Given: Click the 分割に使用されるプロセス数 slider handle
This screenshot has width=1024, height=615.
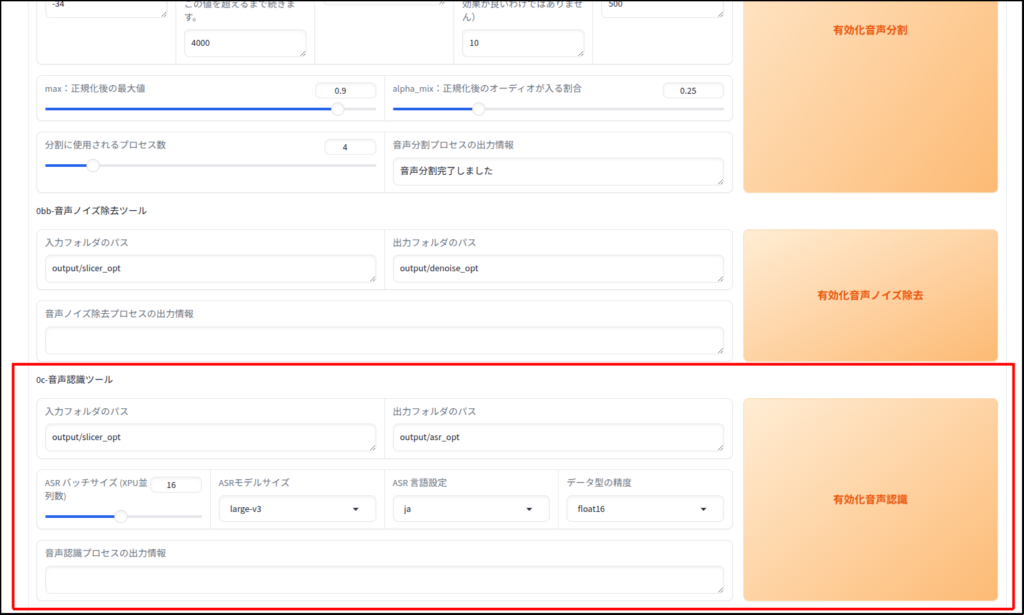Looking at the screenshot, I should [93, 165].
